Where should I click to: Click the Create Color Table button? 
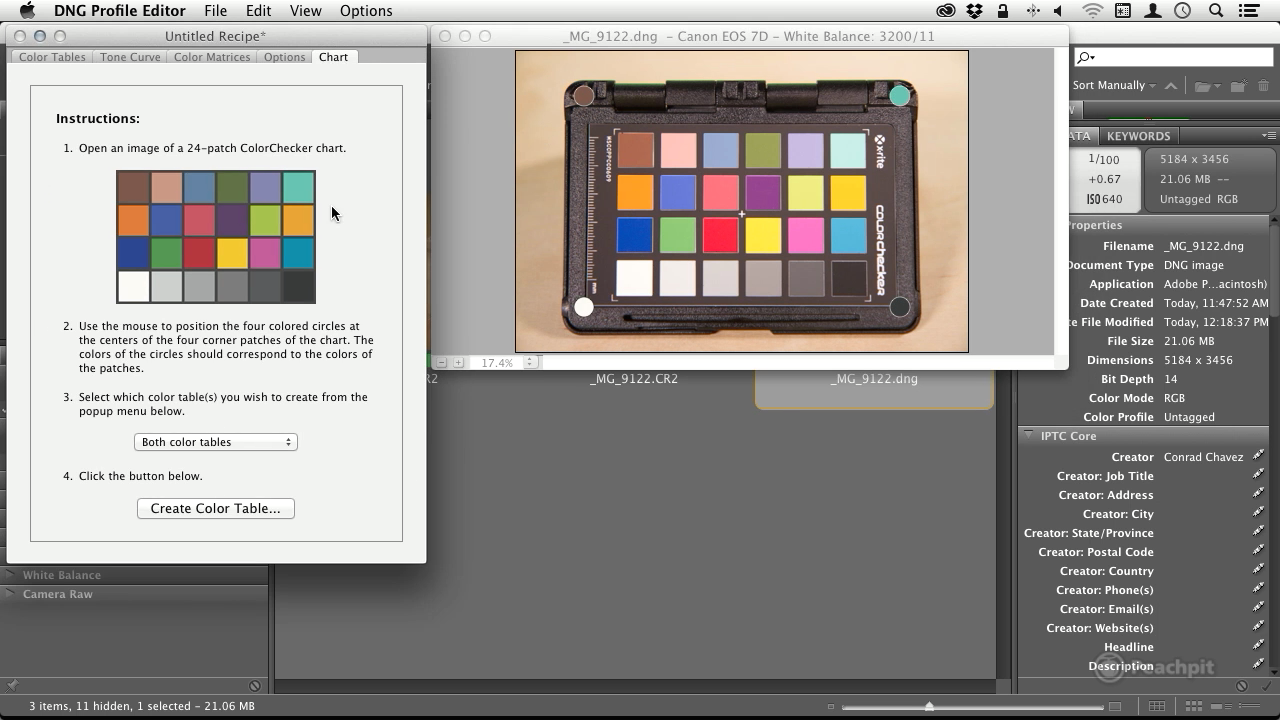pyautogui.click(x=216, y=508)
